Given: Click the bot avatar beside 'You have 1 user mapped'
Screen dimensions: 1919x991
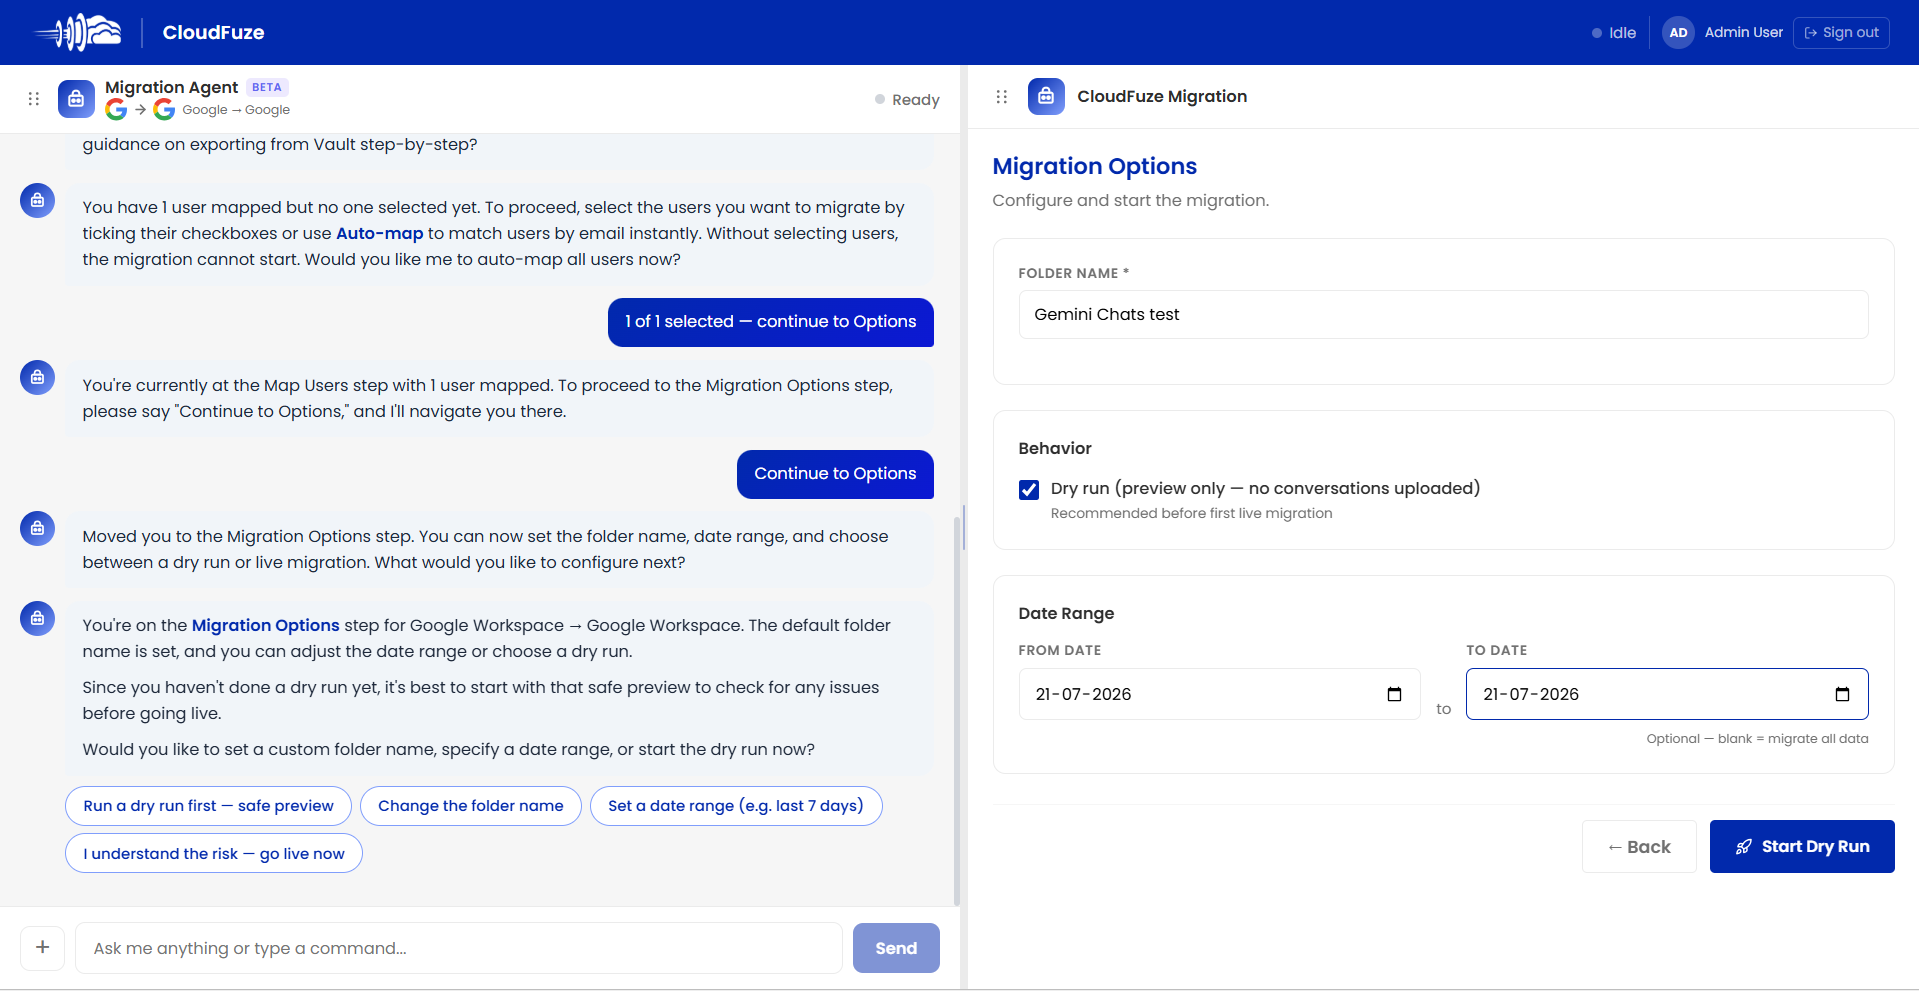Looking at the screenshot, I should [37, 200].
